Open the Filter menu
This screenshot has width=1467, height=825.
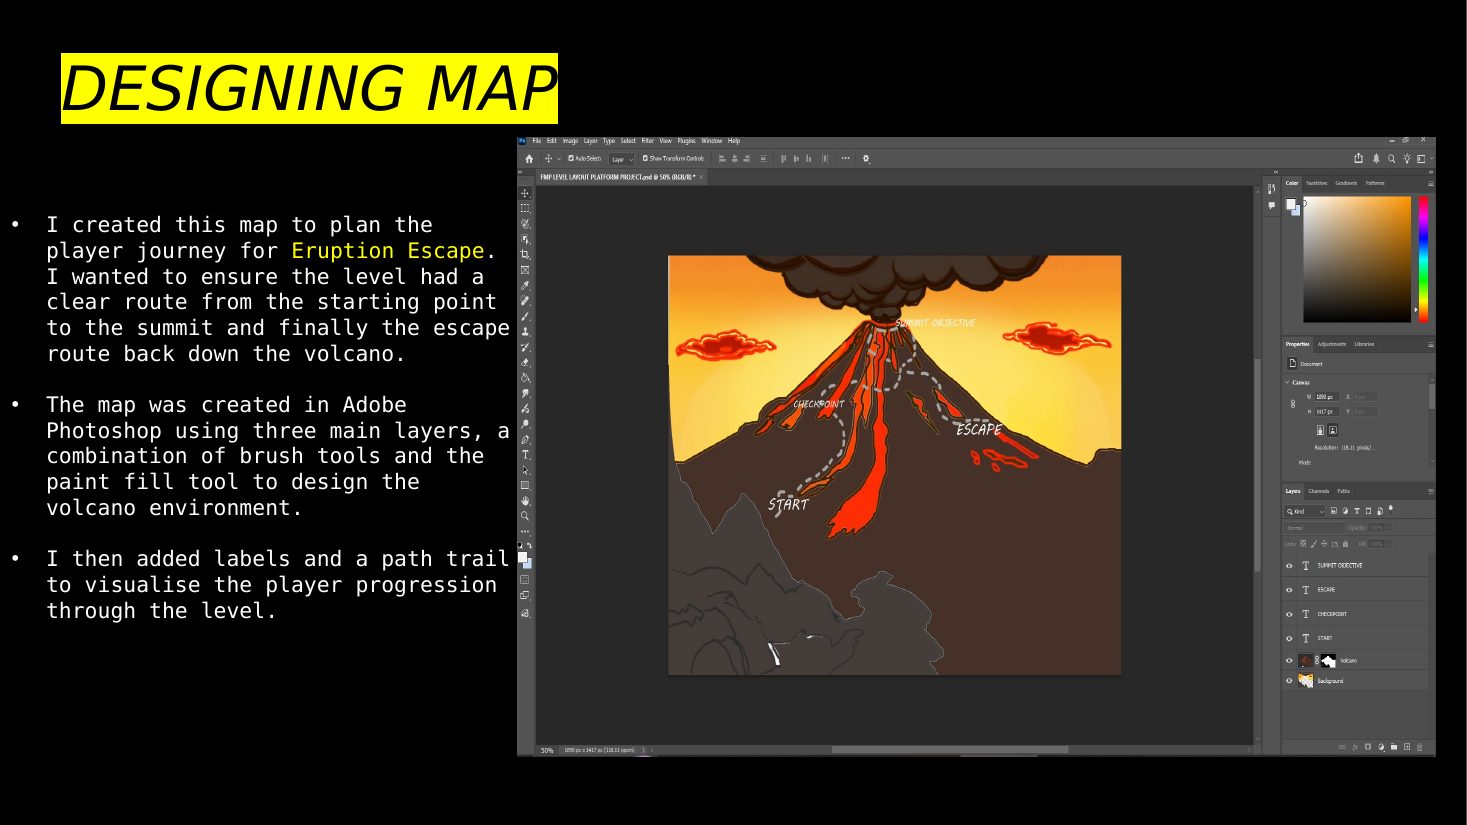[647, 141]
